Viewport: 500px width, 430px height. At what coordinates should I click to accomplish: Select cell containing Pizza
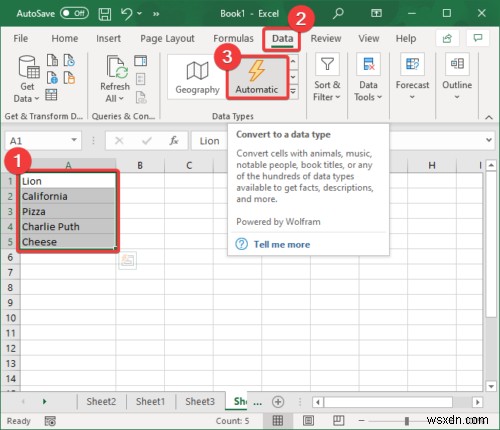tap(68, 211)
